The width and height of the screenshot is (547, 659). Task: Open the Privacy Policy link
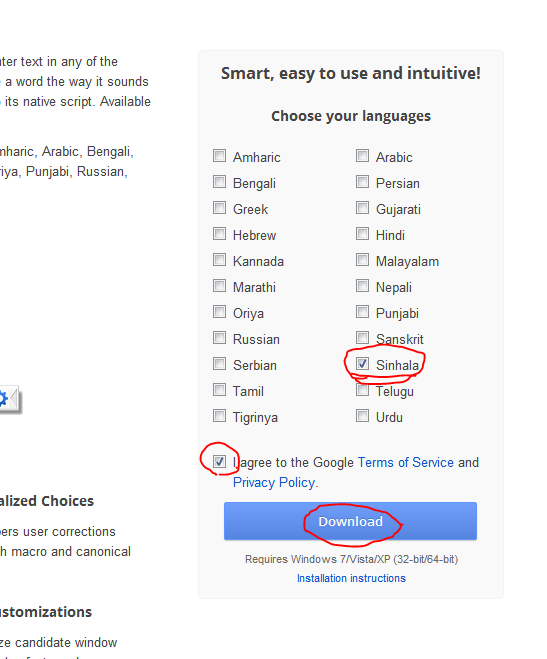click(x=274, y=482)
